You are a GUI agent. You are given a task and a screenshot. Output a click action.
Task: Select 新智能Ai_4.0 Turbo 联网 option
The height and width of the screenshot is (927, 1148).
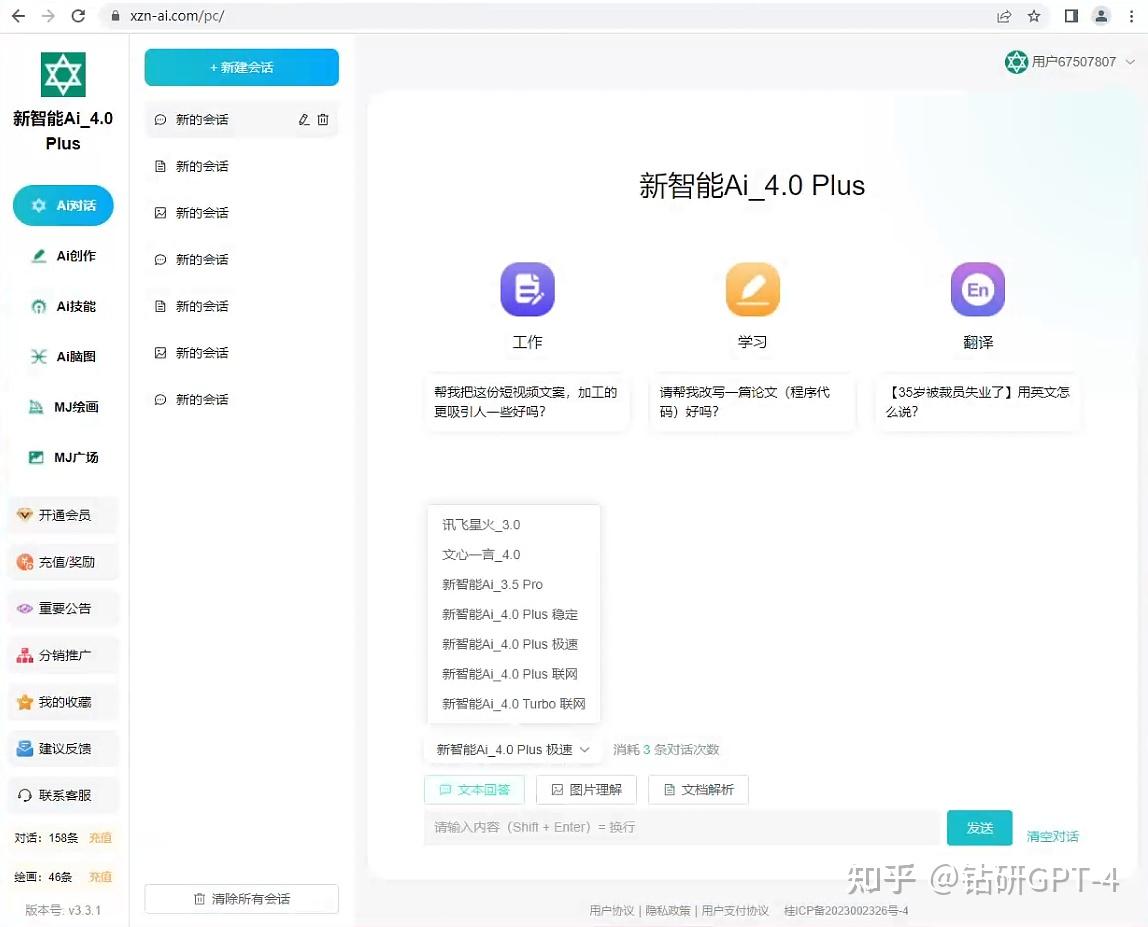click(513, 704)
